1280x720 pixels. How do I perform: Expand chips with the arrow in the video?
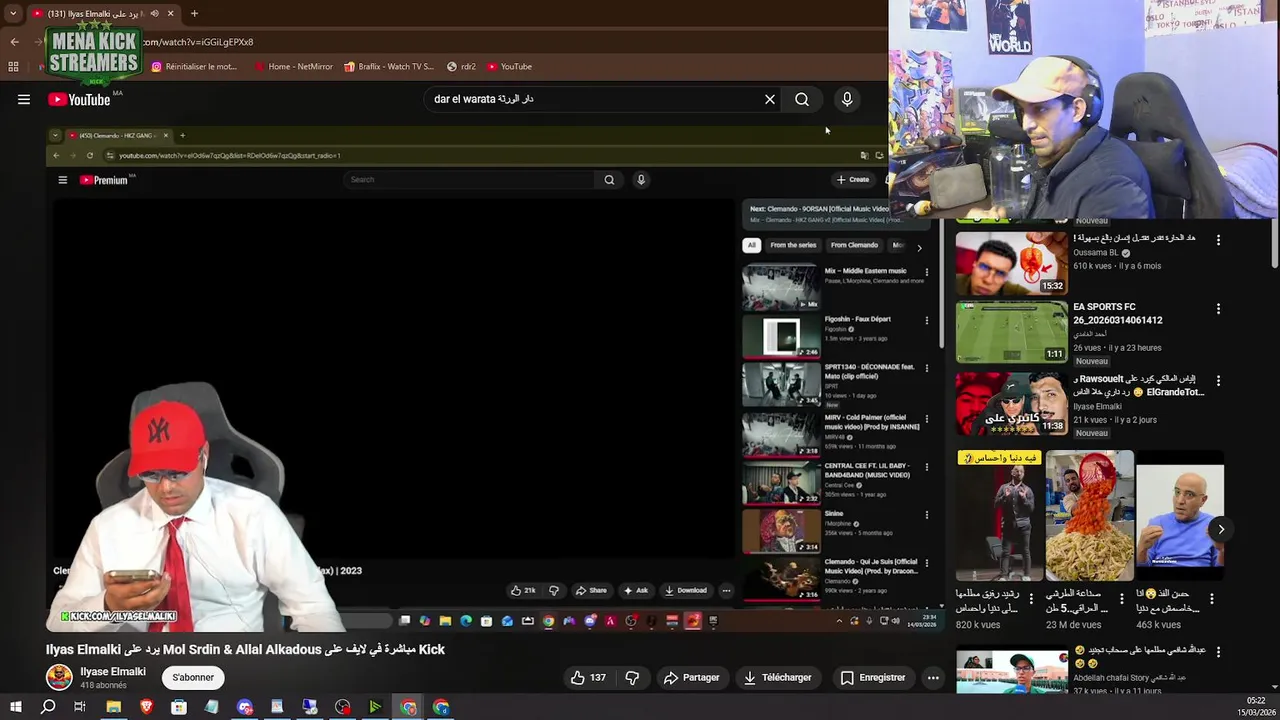click(919, 246)
